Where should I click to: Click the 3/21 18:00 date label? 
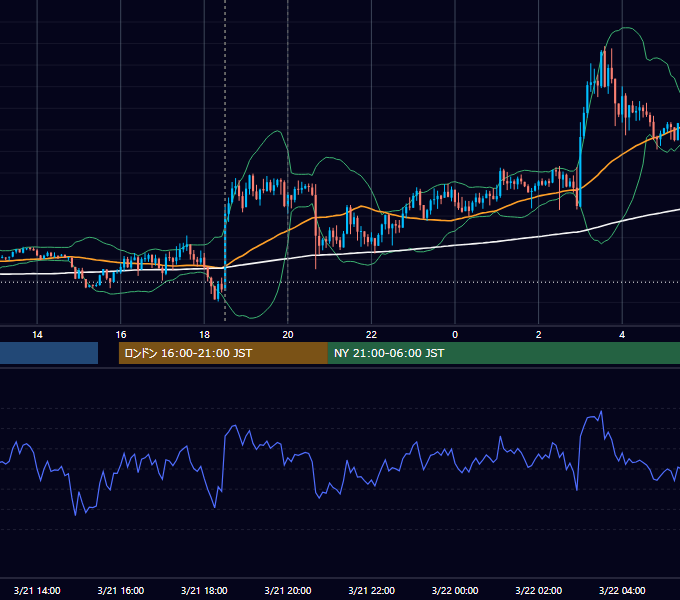point(204,590)
